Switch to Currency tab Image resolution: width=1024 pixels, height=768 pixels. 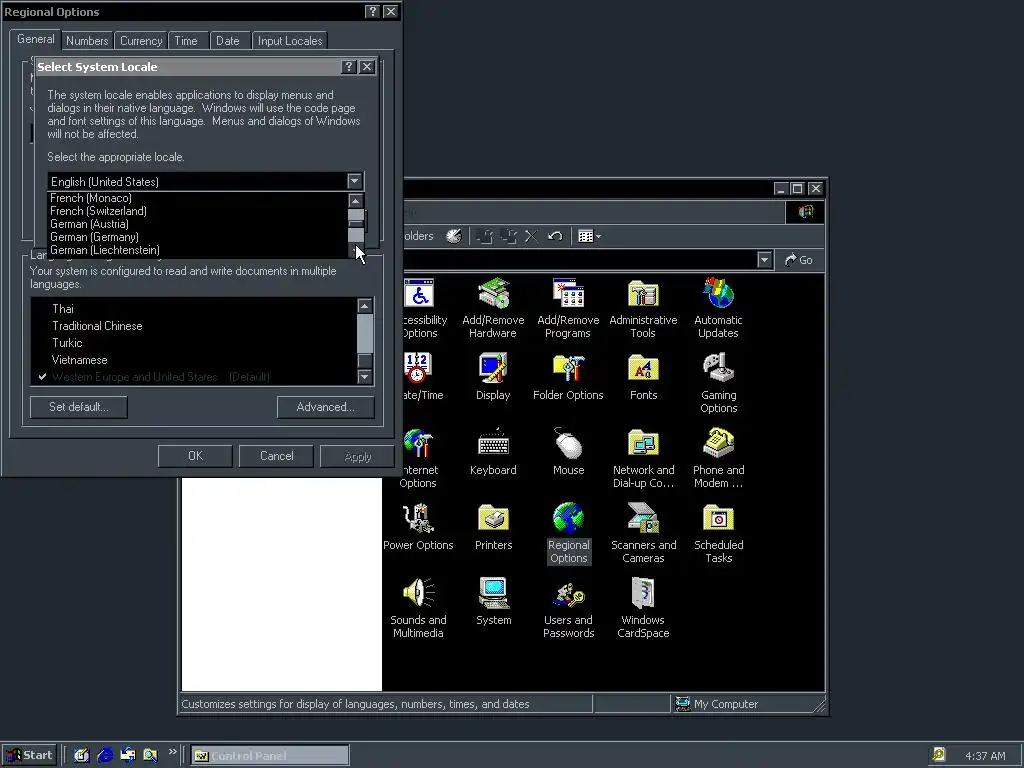pos(141,40)
